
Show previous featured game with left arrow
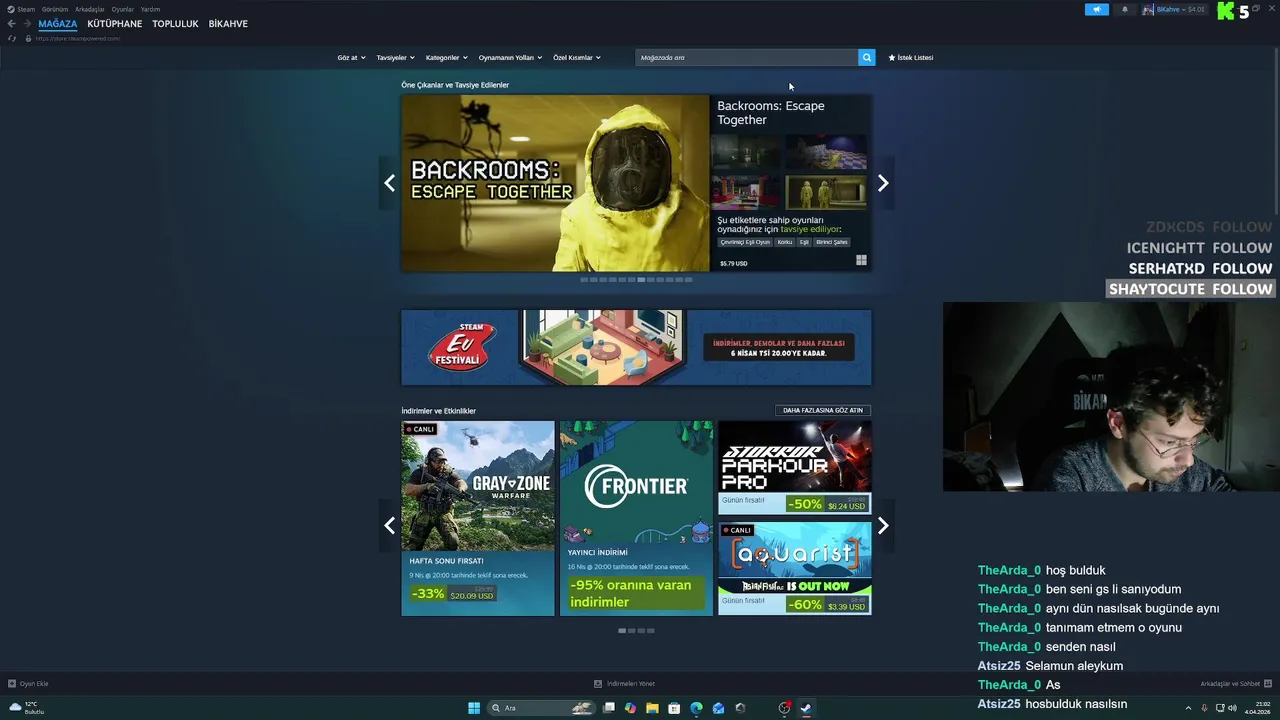click(x=389, y=183)
